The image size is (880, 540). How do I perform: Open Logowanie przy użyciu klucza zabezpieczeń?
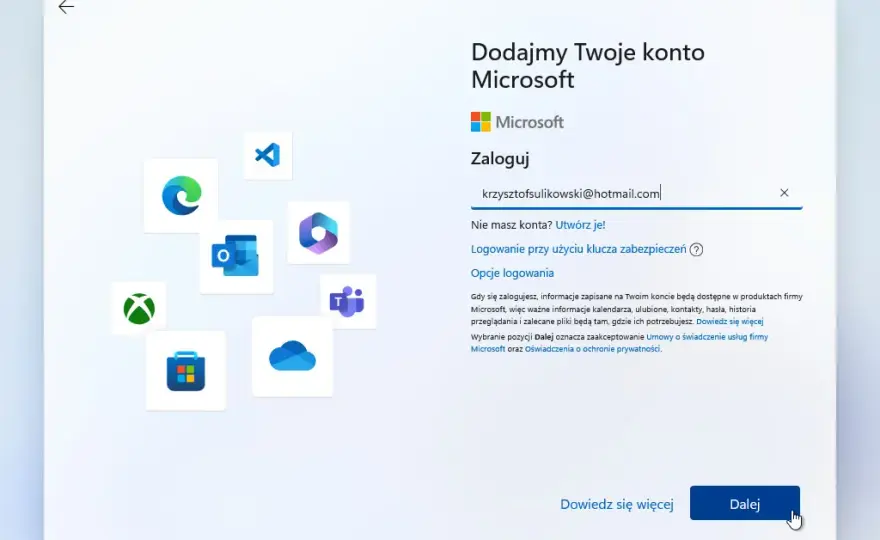click(x=578, y=249)
